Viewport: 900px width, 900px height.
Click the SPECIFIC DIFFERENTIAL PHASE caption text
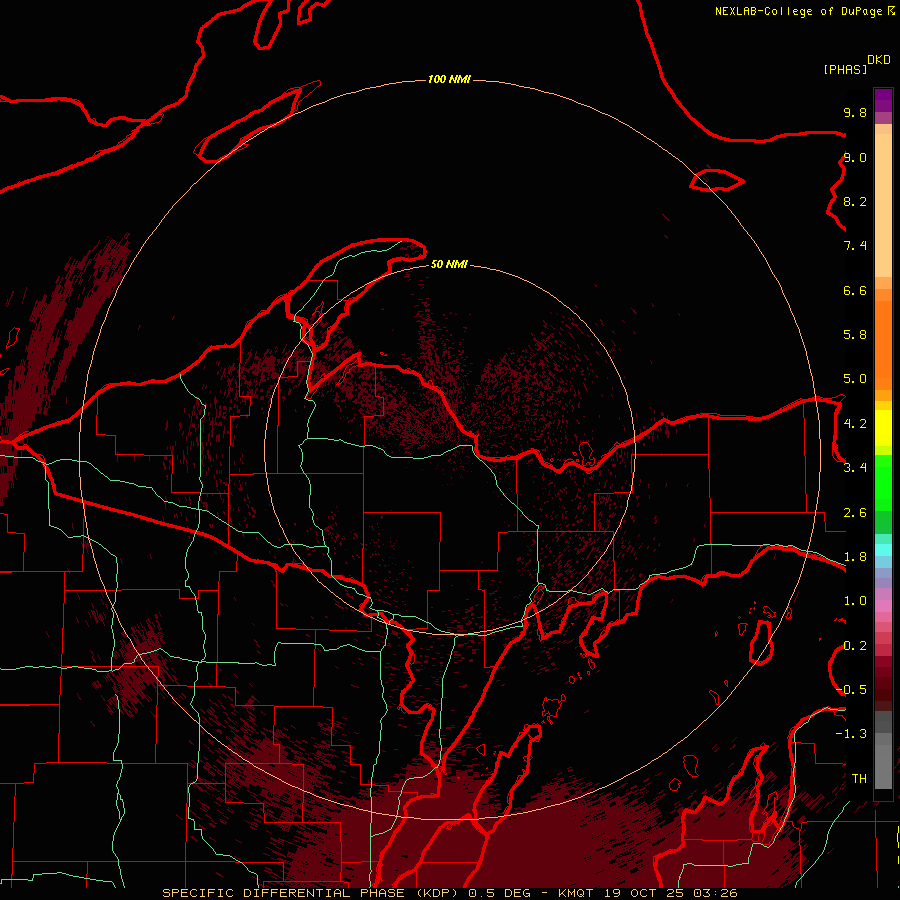(284, 893)
